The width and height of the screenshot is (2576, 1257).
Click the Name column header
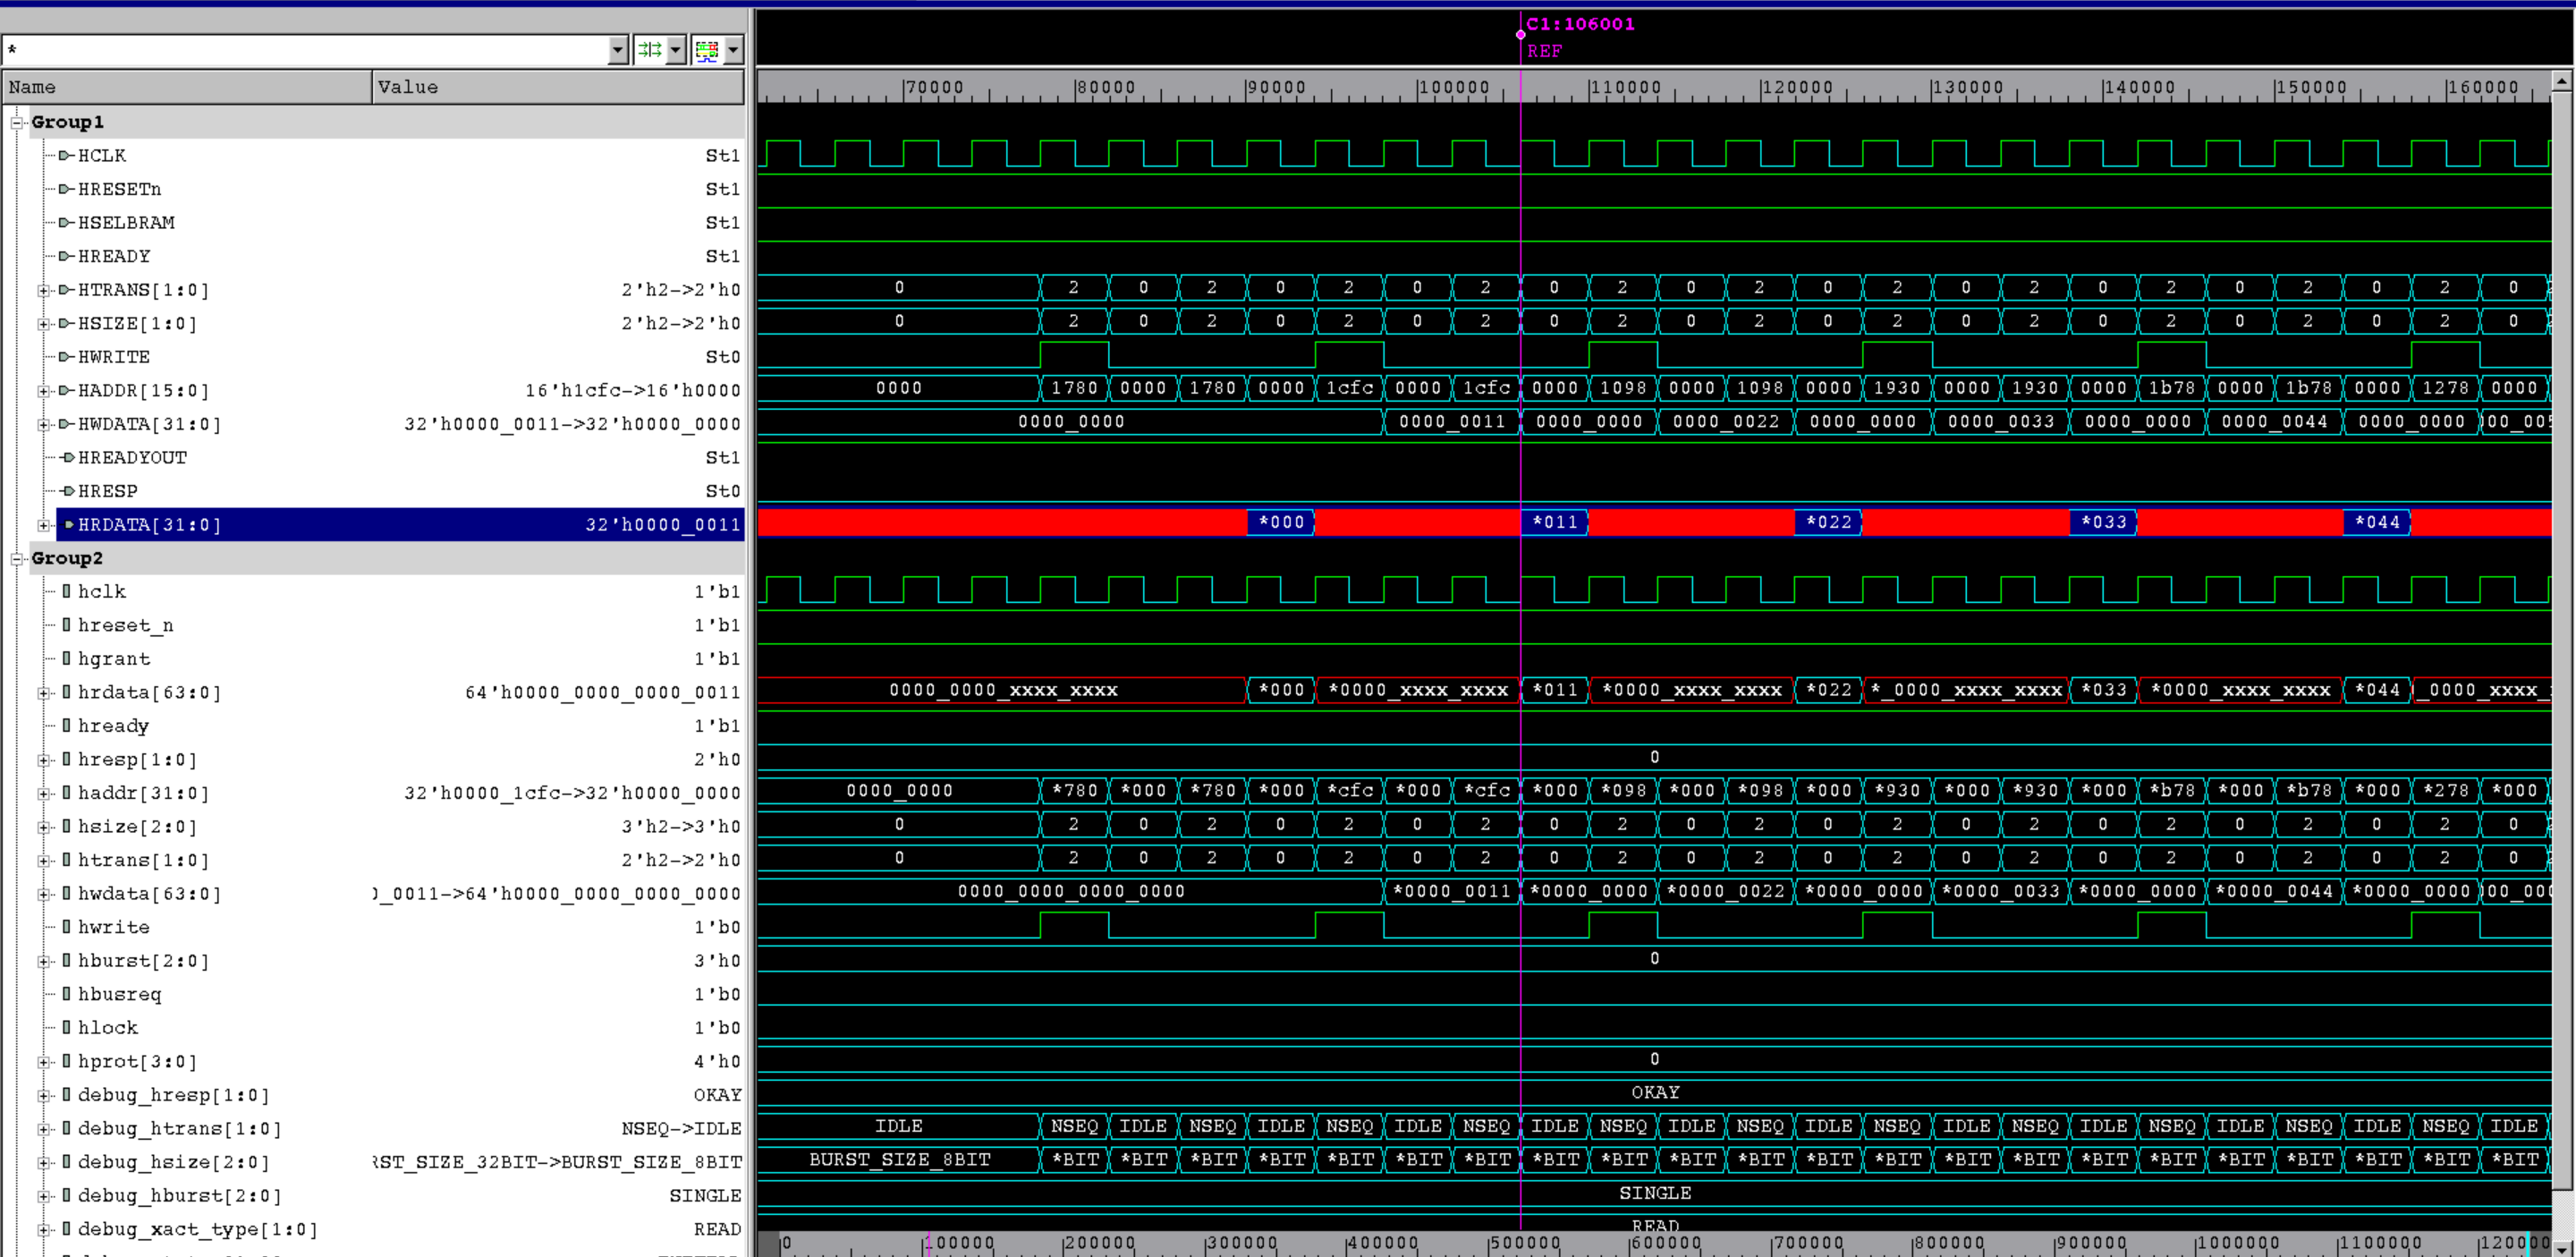(x=188, y=87)
